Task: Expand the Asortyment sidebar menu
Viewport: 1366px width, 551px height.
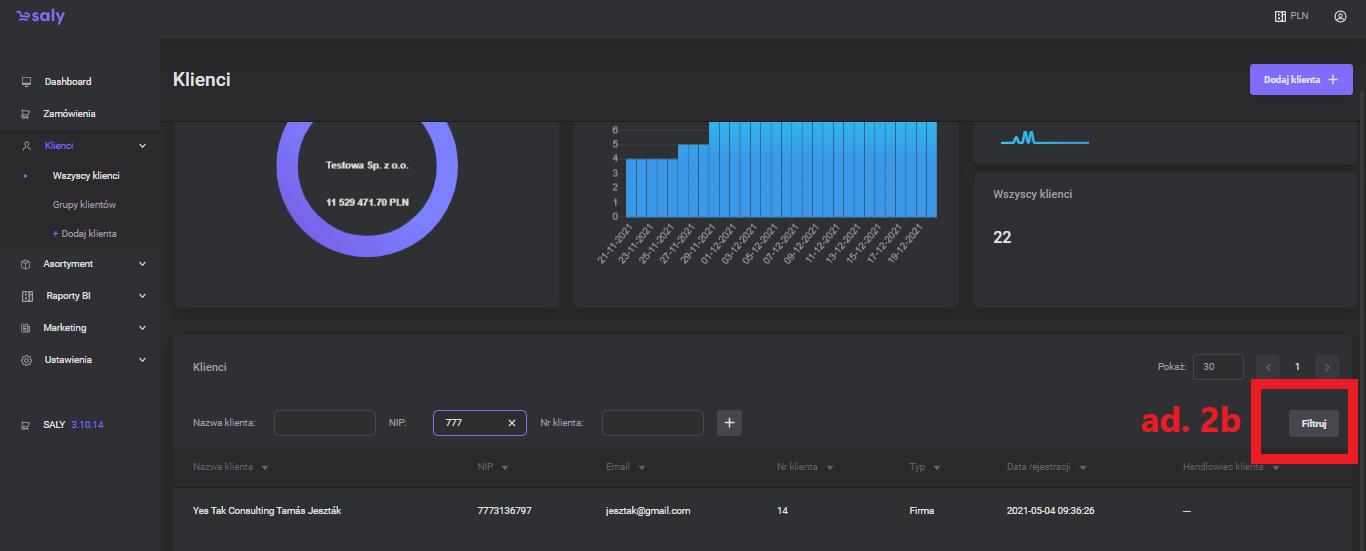Action: click(x=142, y=264)
